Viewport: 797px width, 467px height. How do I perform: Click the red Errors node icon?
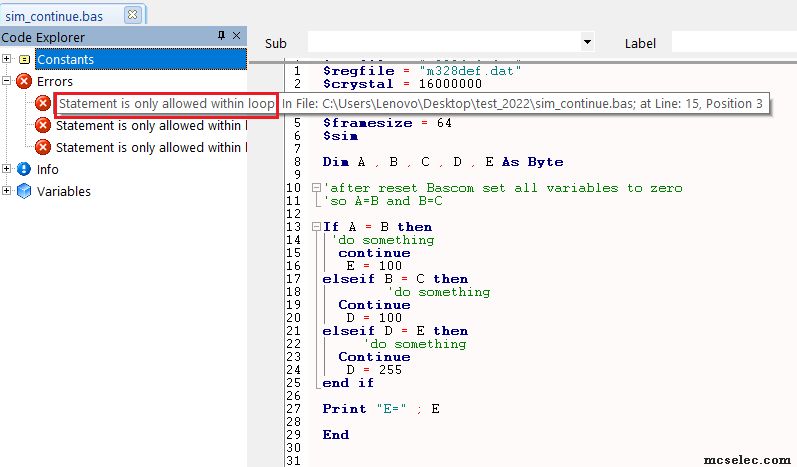[x=24, y=81]
